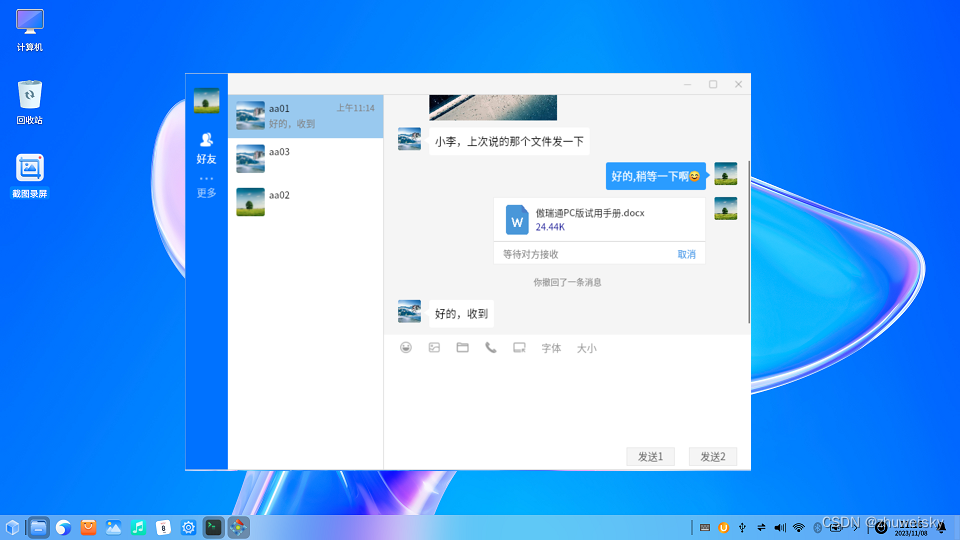Click your avatar beside the docx attachment
The width and height of the screenshot is (960, 540).
[x=726, y=208]
